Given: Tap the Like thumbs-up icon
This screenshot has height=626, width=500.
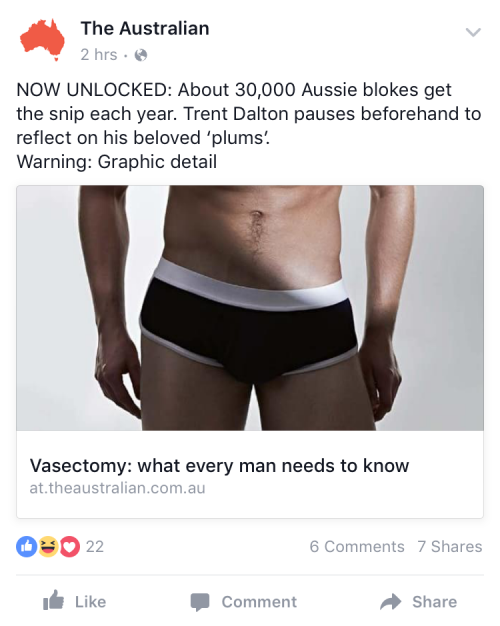Looking at the screenshot, I should click(54, 600).
